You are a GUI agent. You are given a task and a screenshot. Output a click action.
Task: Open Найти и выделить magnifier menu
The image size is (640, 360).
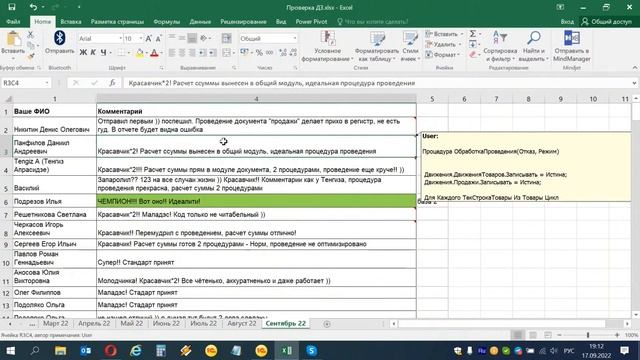(x=533, y=46)
